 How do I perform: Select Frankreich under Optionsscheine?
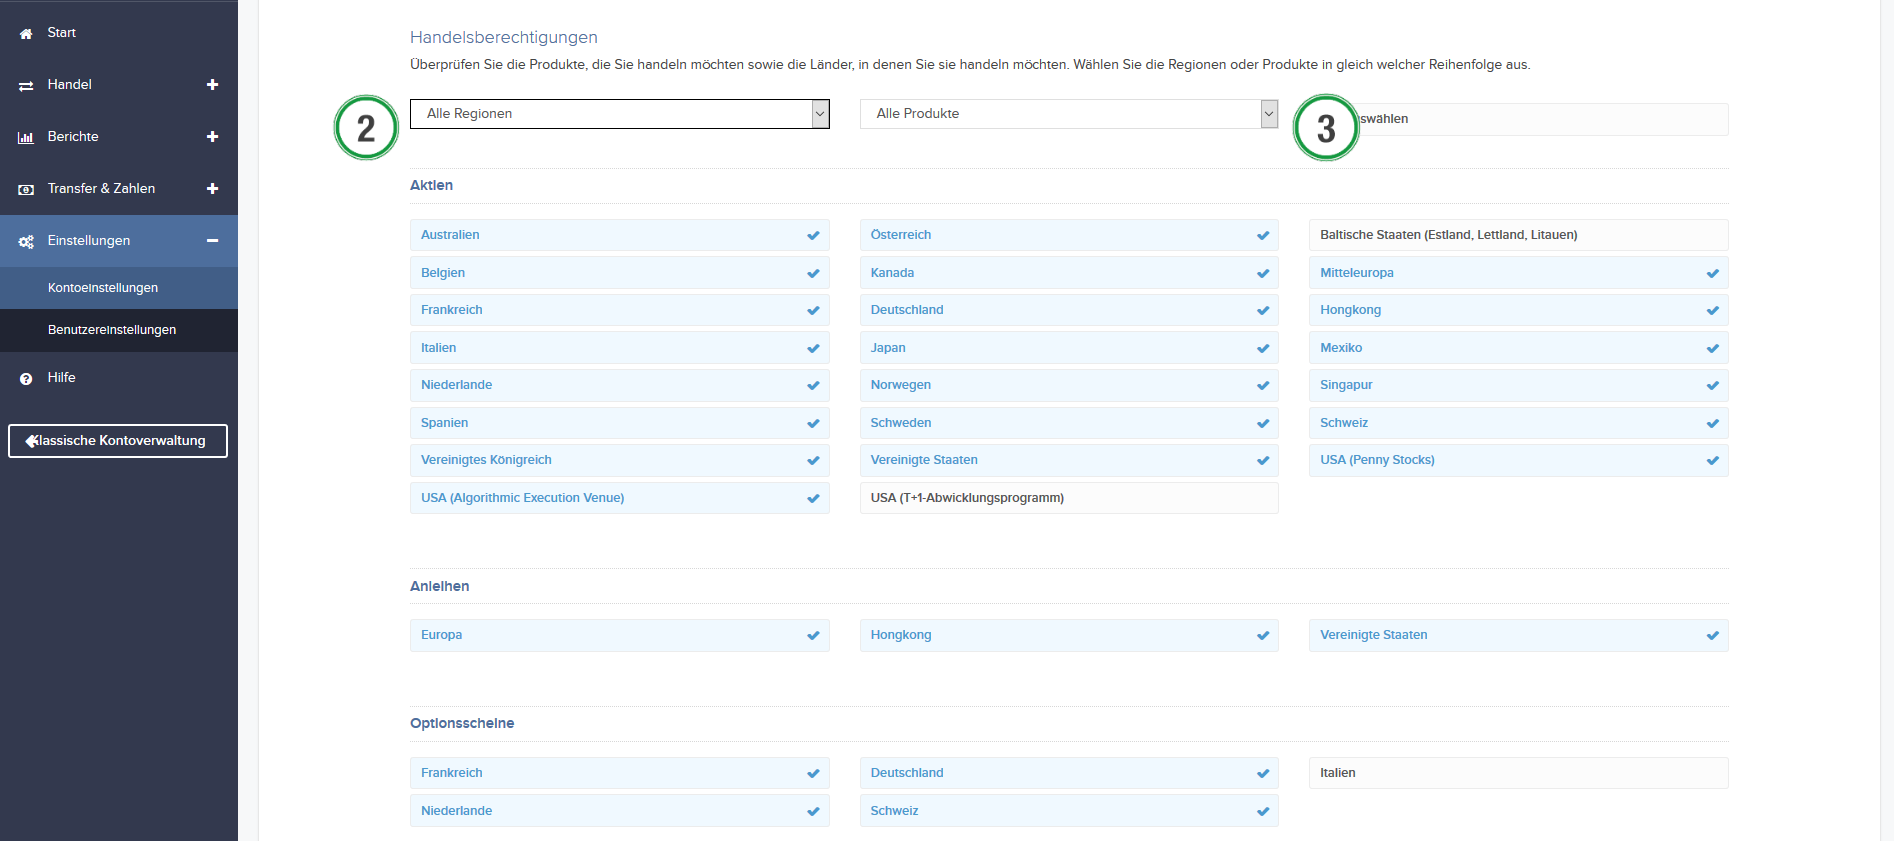[x=620, y=773]
